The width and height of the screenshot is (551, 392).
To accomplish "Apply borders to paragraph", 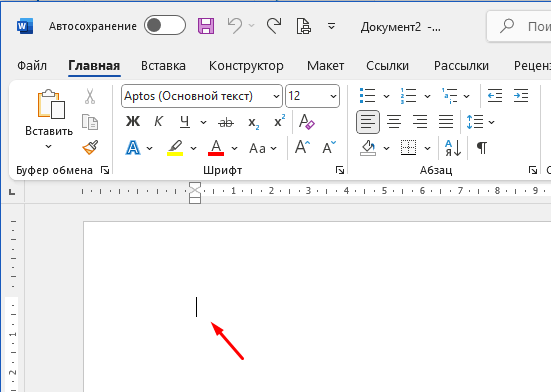I will [408, 148].
